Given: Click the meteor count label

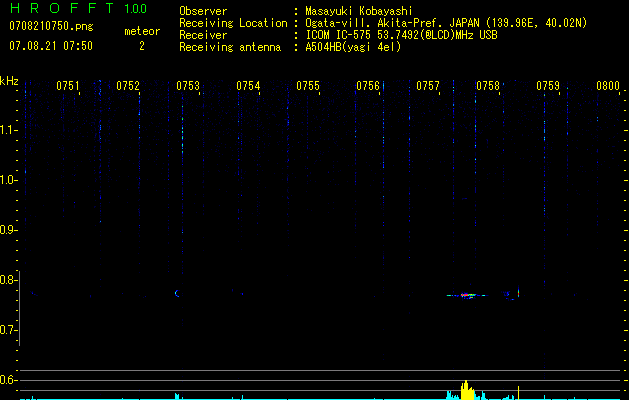Looking at the screenshot, I should [142, 31].
